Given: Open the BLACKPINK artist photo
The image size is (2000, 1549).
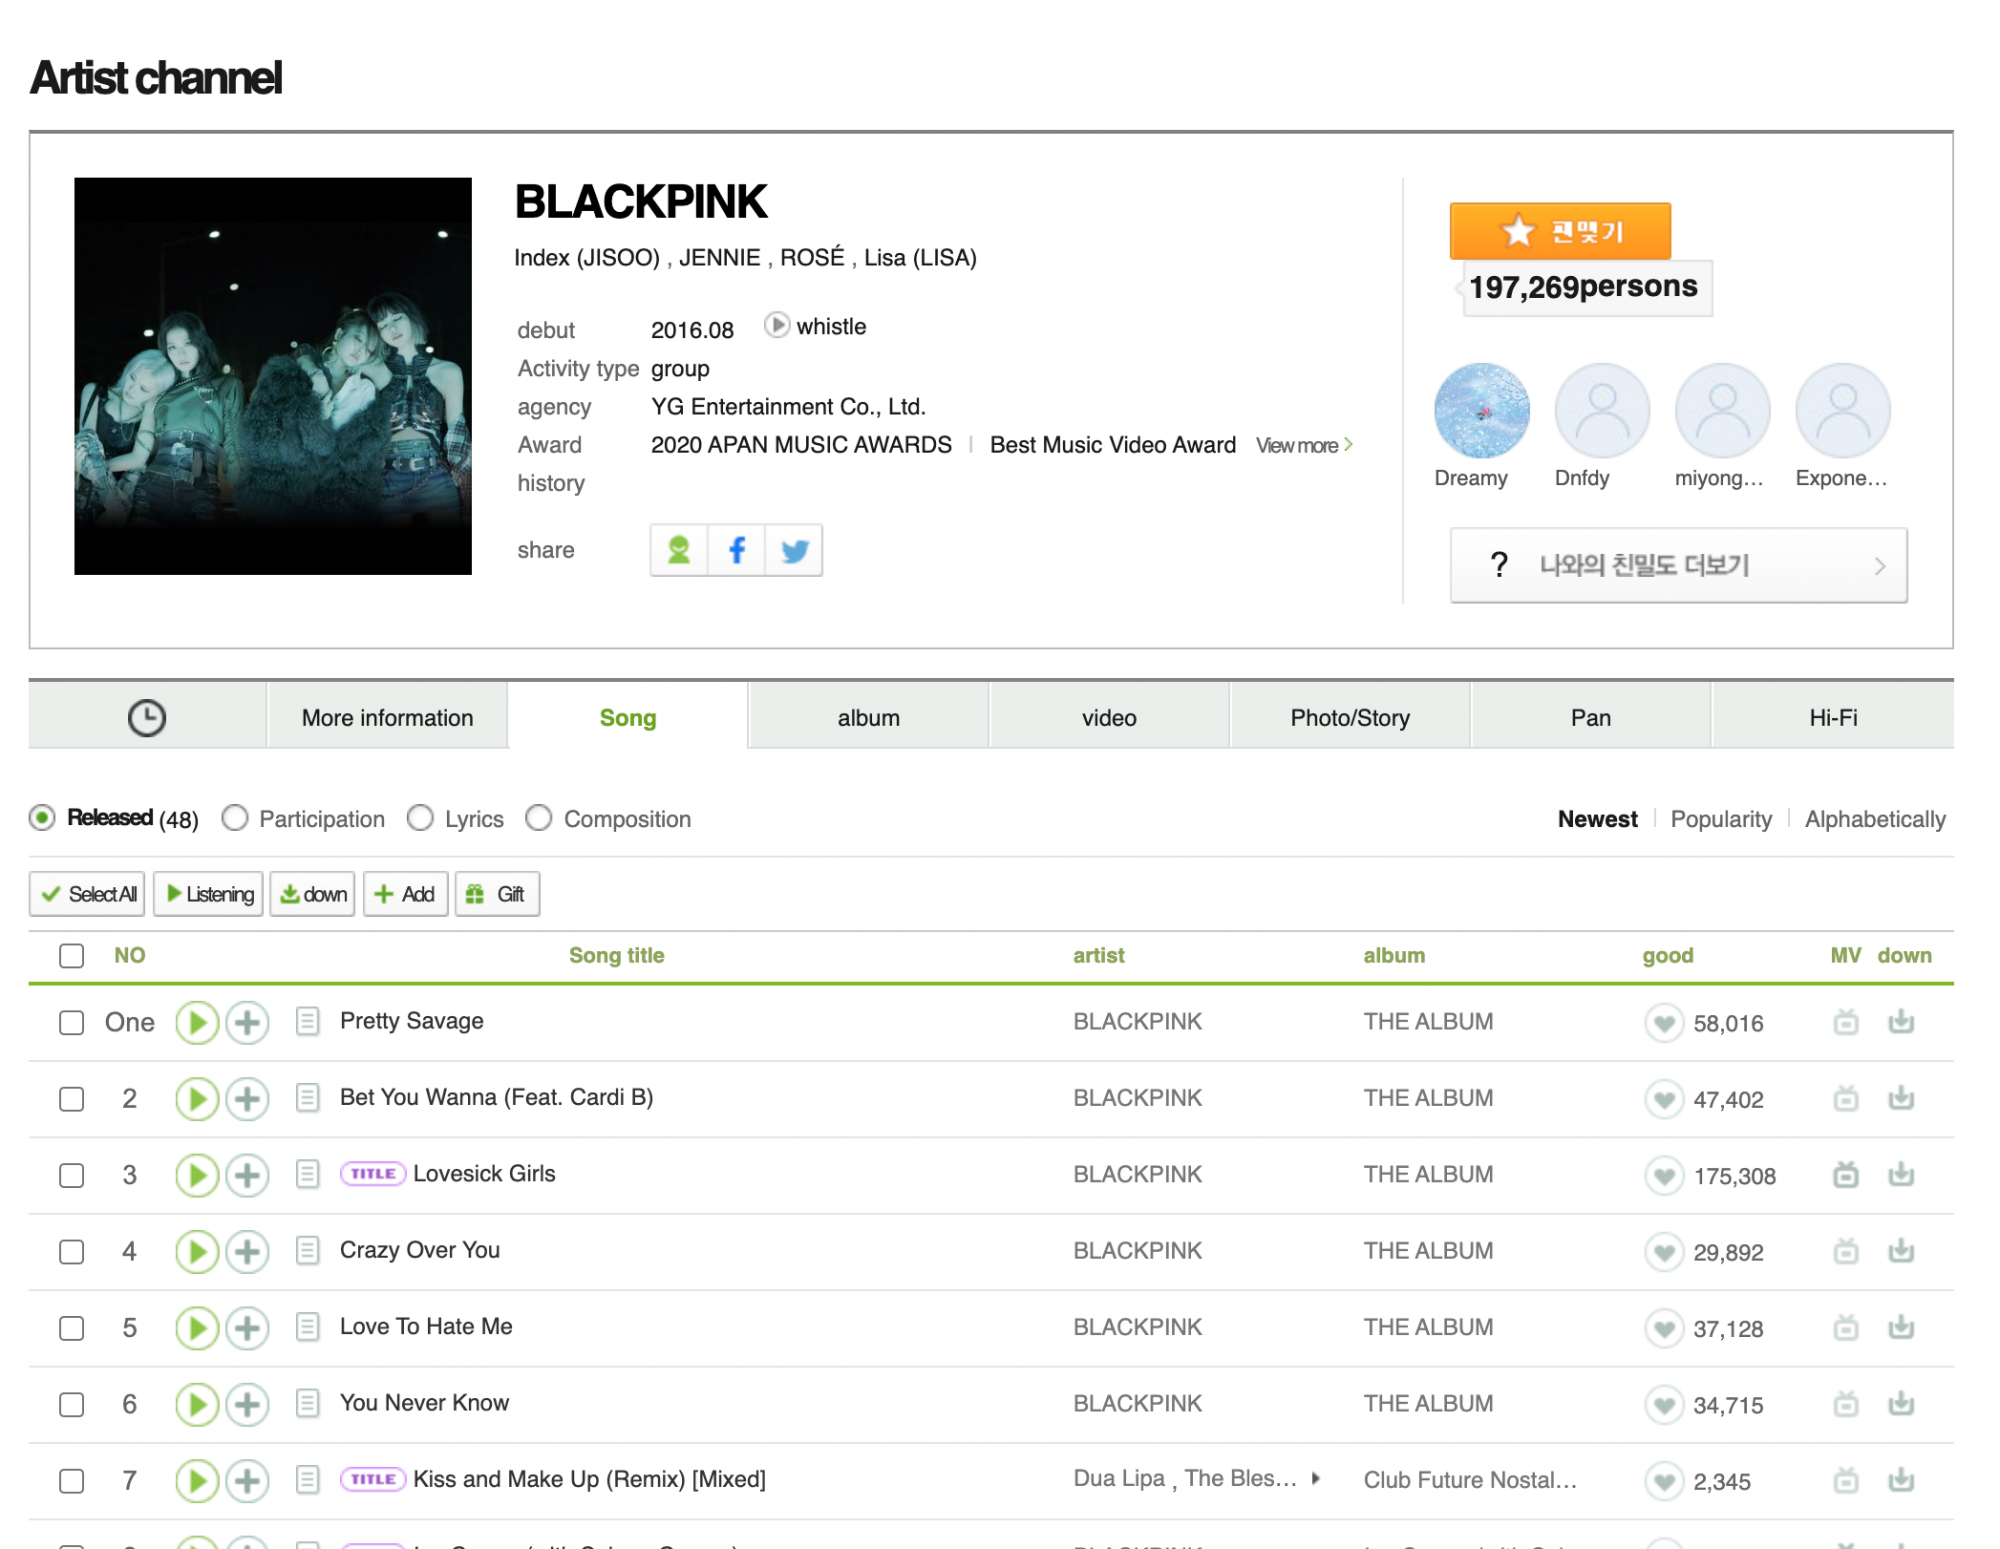Looking at the screenshot, I should [x=273, y=376].
